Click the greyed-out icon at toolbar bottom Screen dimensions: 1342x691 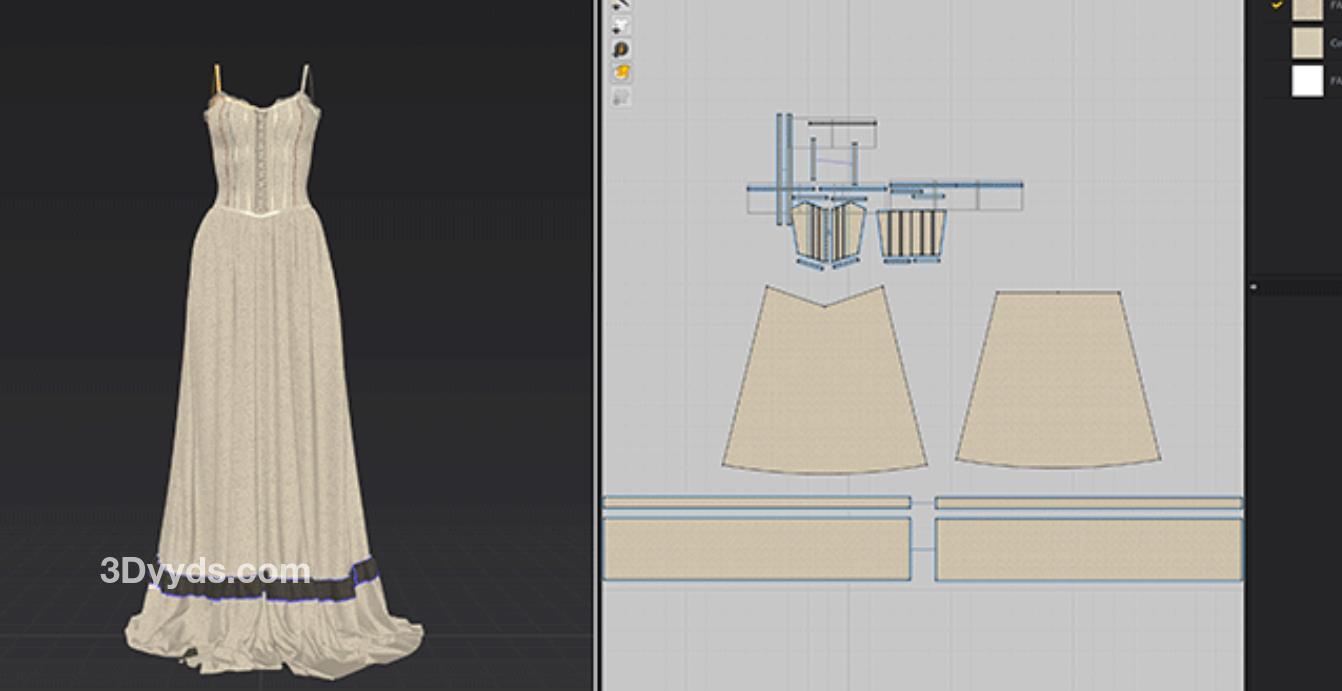pyautogui.click(x=621, y=97)
